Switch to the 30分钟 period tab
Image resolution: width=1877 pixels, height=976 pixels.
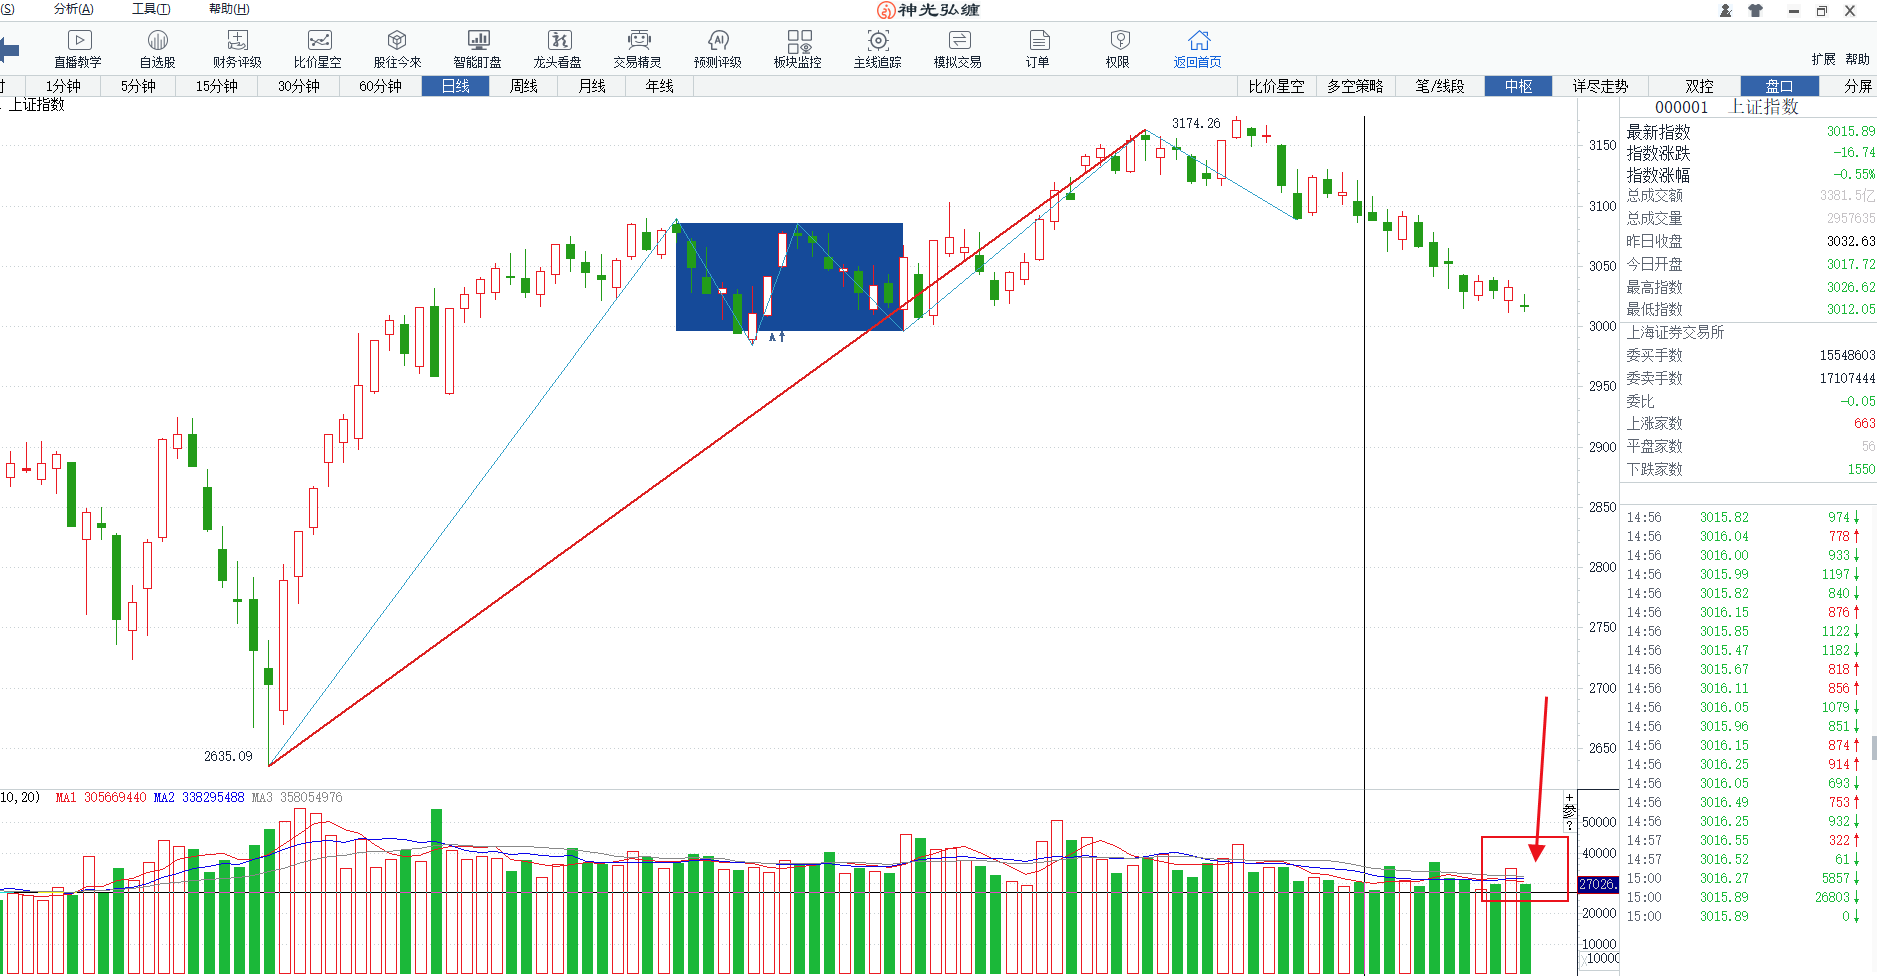(299, 86)
